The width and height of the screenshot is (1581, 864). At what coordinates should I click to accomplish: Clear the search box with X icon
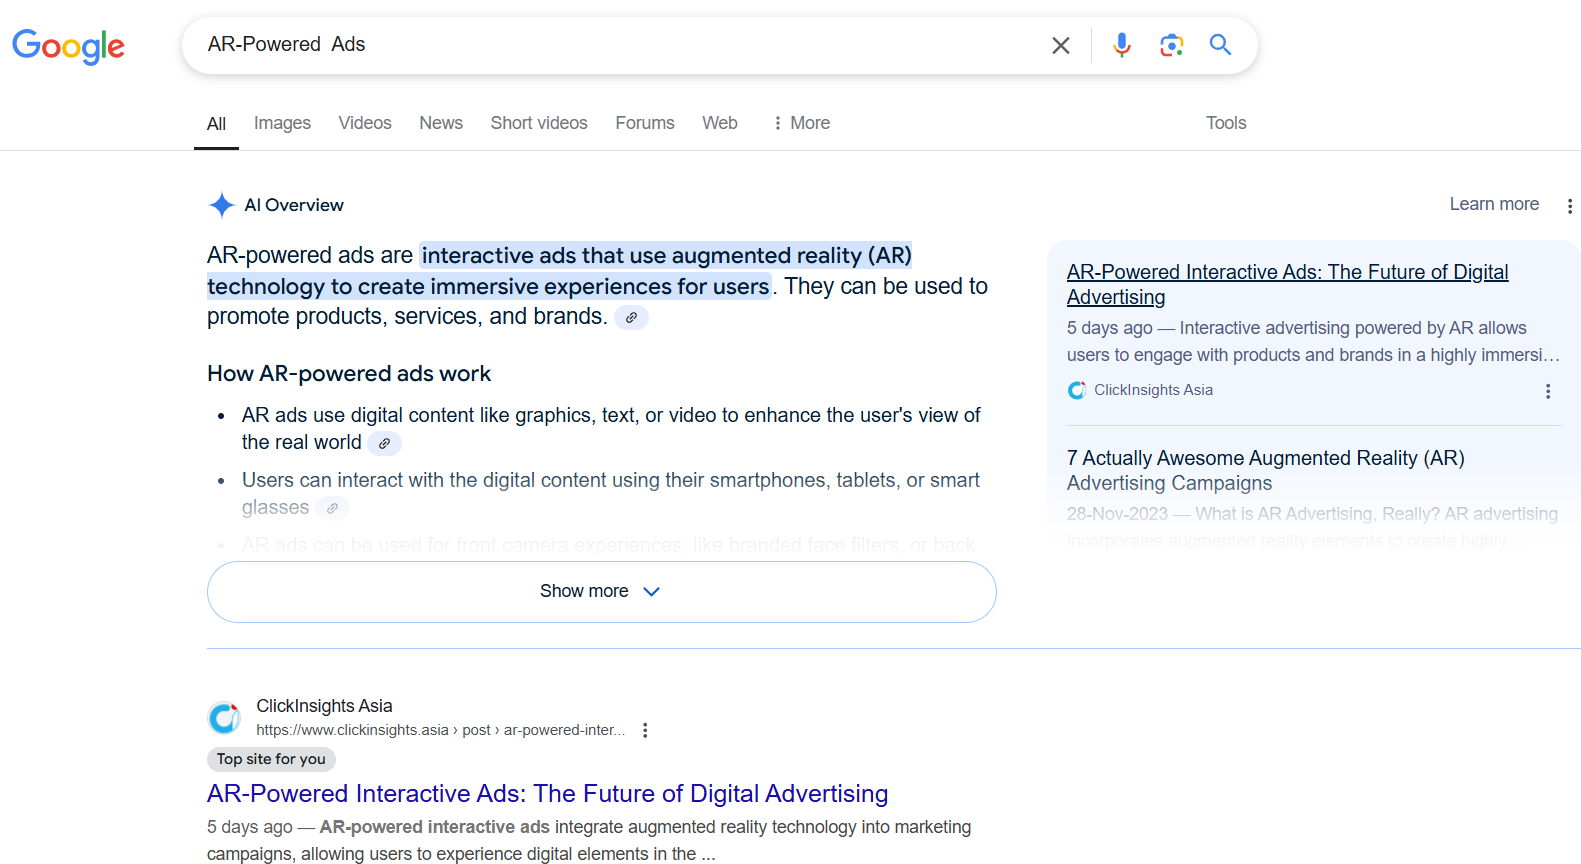coord(1061,45)
